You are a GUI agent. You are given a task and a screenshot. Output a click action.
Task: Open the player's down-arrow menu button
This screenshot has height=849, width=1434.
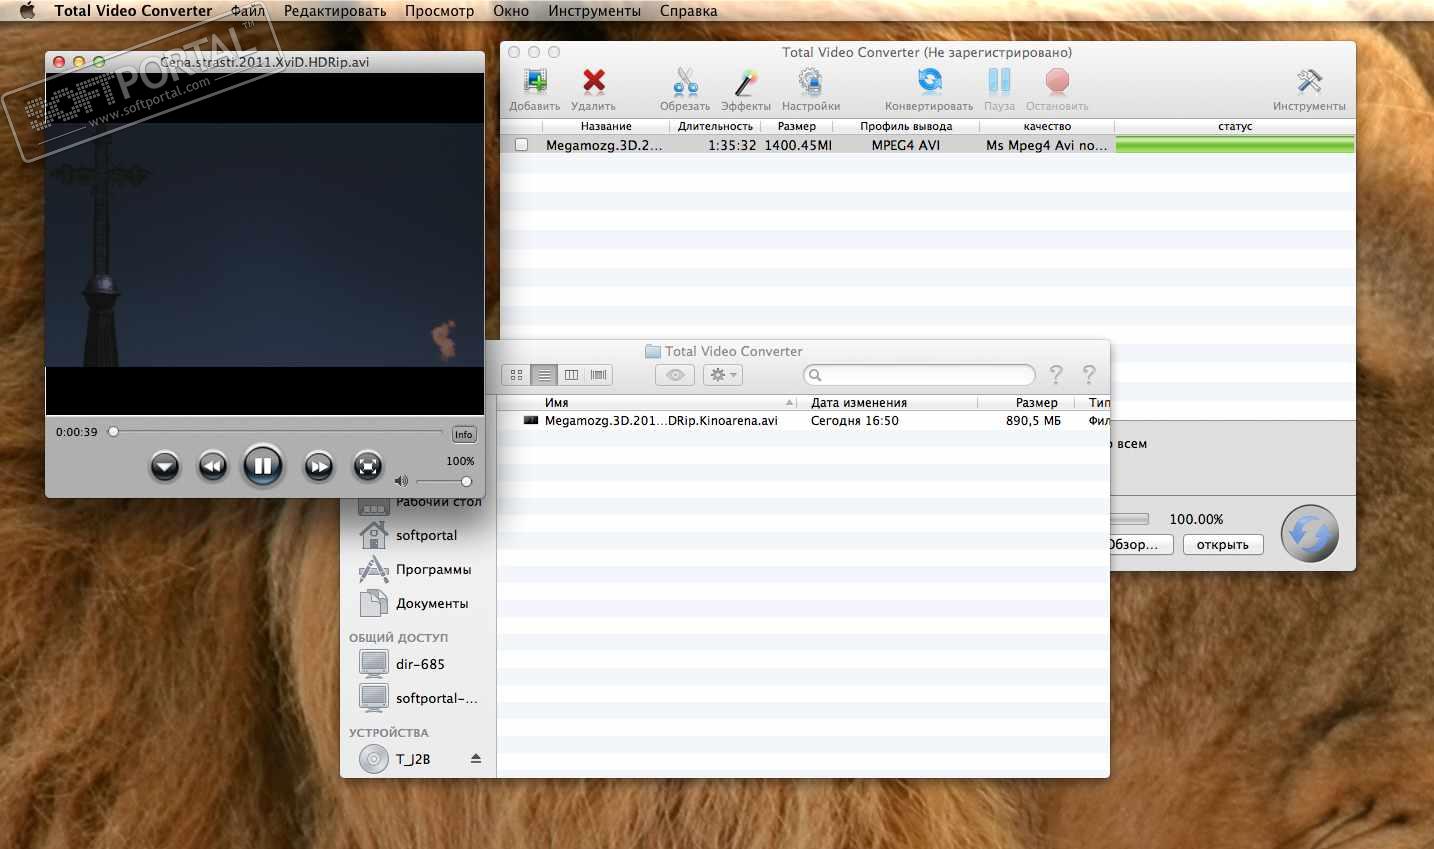164,466
